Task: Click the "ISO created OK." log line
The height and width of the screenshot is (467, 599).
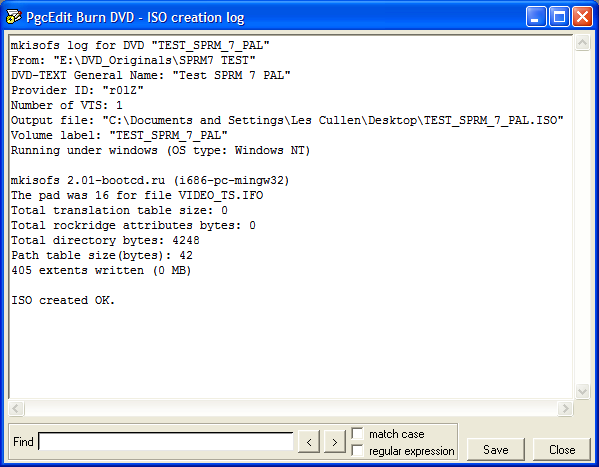Action: pos(63,300)
